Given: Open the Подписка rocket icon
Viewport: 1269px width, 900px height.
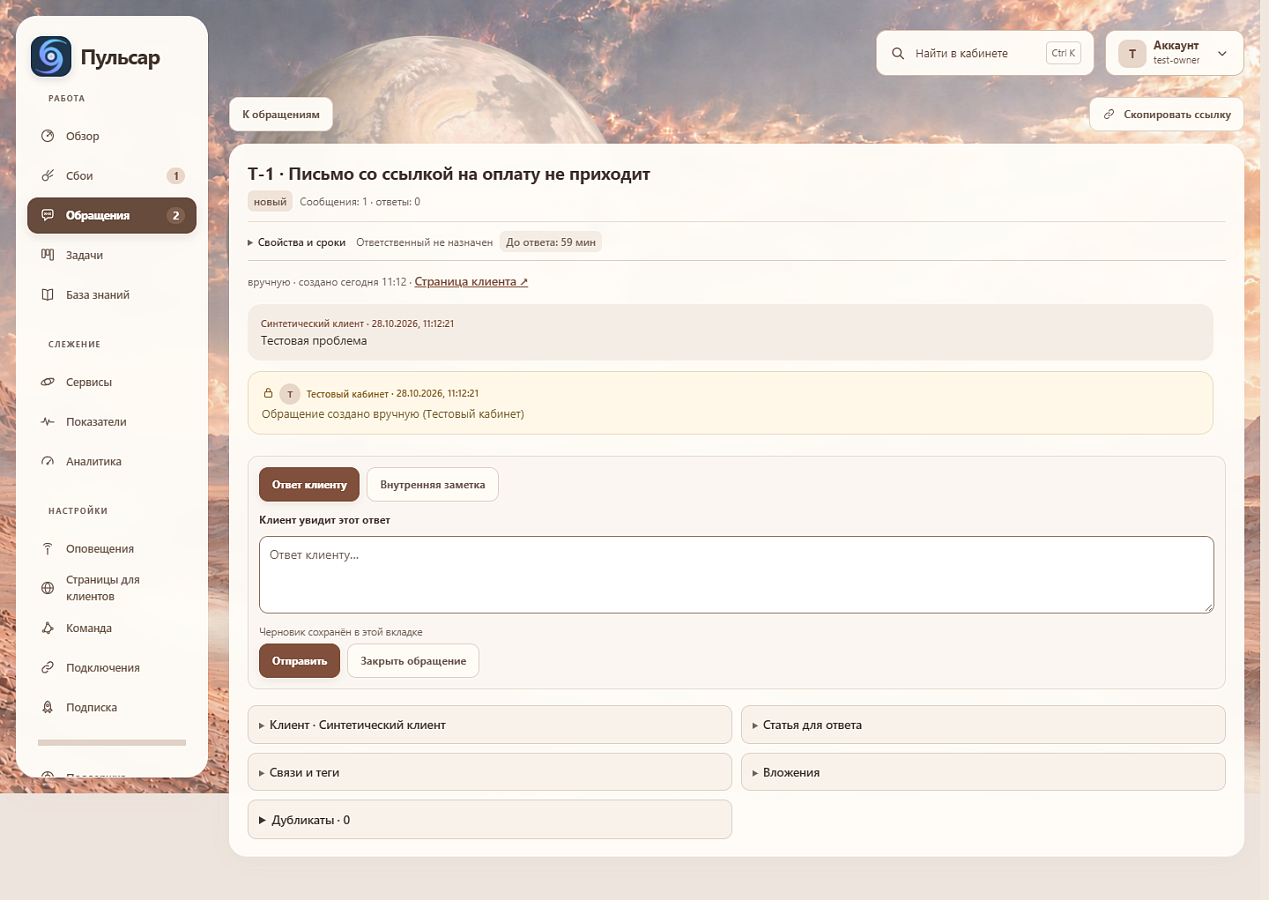Looking at the screenshot, I should pos(47,707).
